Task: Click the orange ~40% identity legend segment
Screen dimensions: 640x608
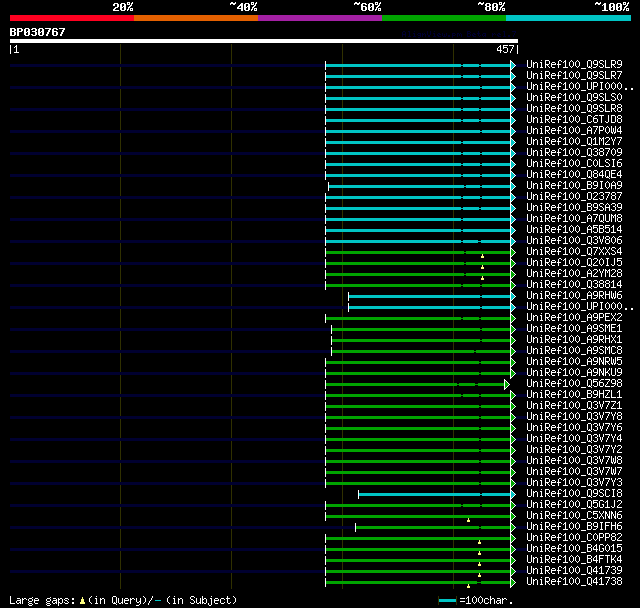Action: tap(196, 18)
